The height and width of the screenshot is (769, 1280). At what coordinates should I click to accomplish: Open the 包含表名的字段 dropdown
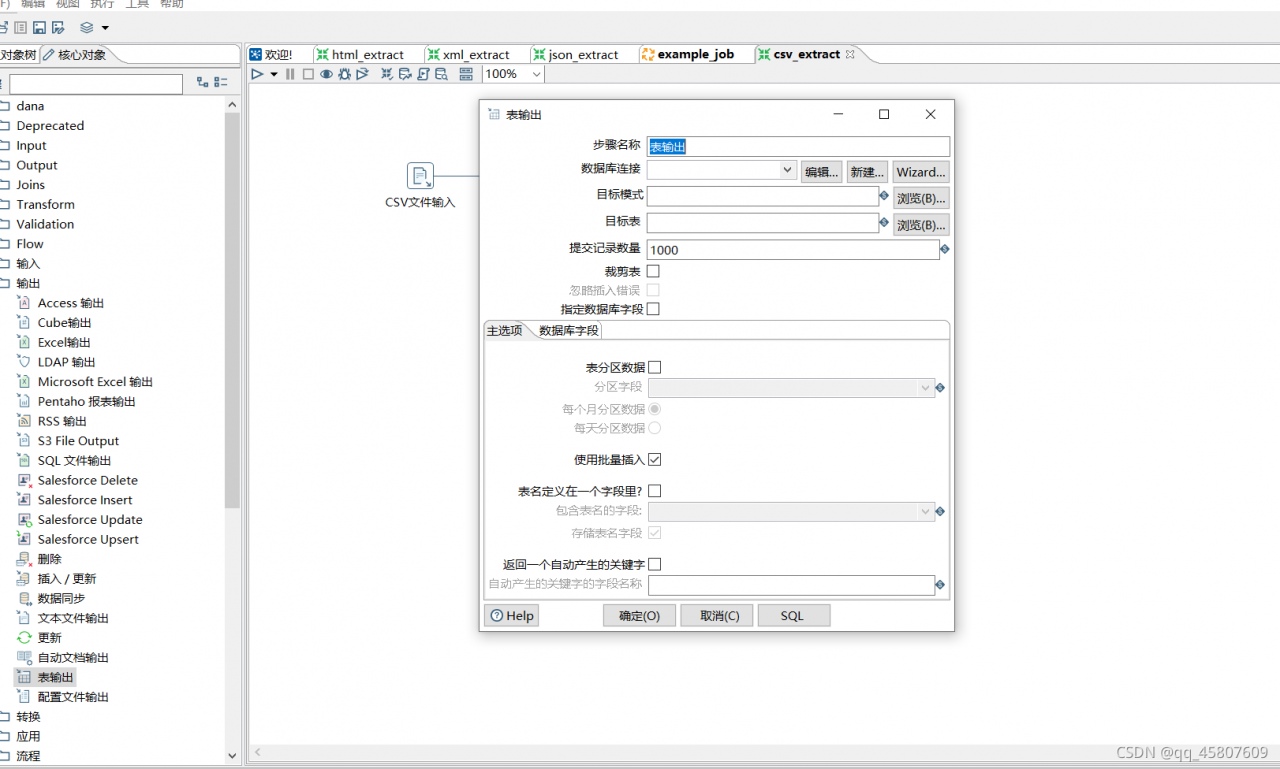(926, 511)
